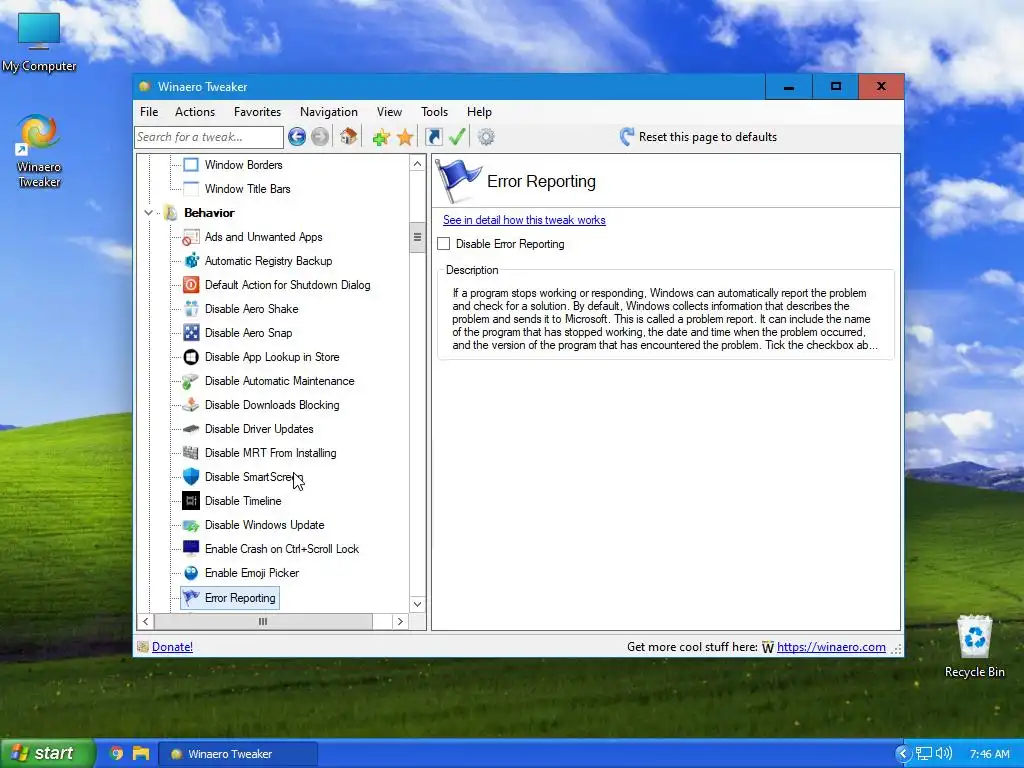The width and height of the screenshot is (1024, 768).
Task: Select 'Disable Timeline' text in tree
Action: (x=243, y=501)
